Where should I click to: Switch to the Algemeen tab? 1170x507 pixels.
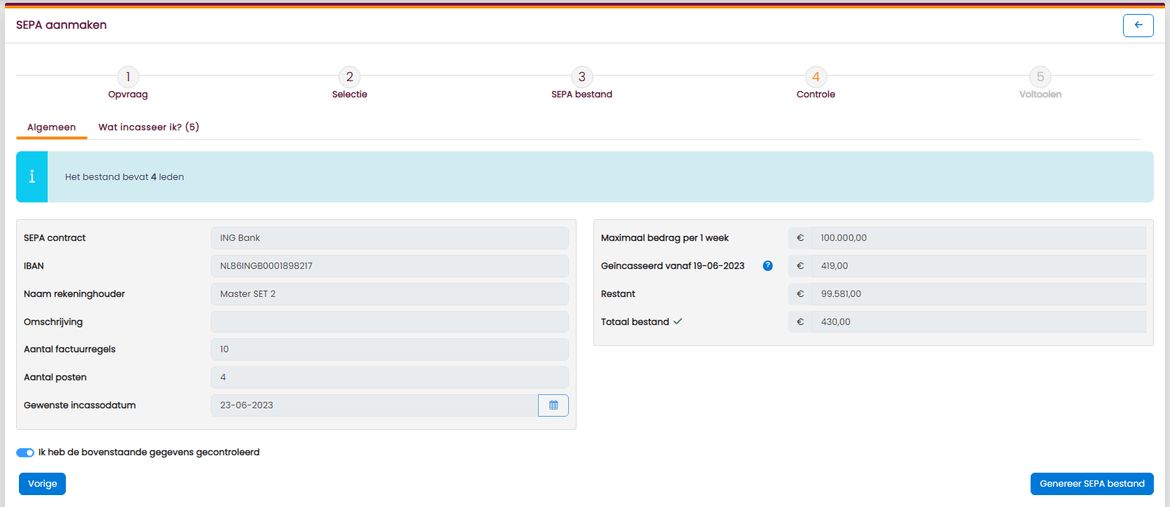[51, 128]
